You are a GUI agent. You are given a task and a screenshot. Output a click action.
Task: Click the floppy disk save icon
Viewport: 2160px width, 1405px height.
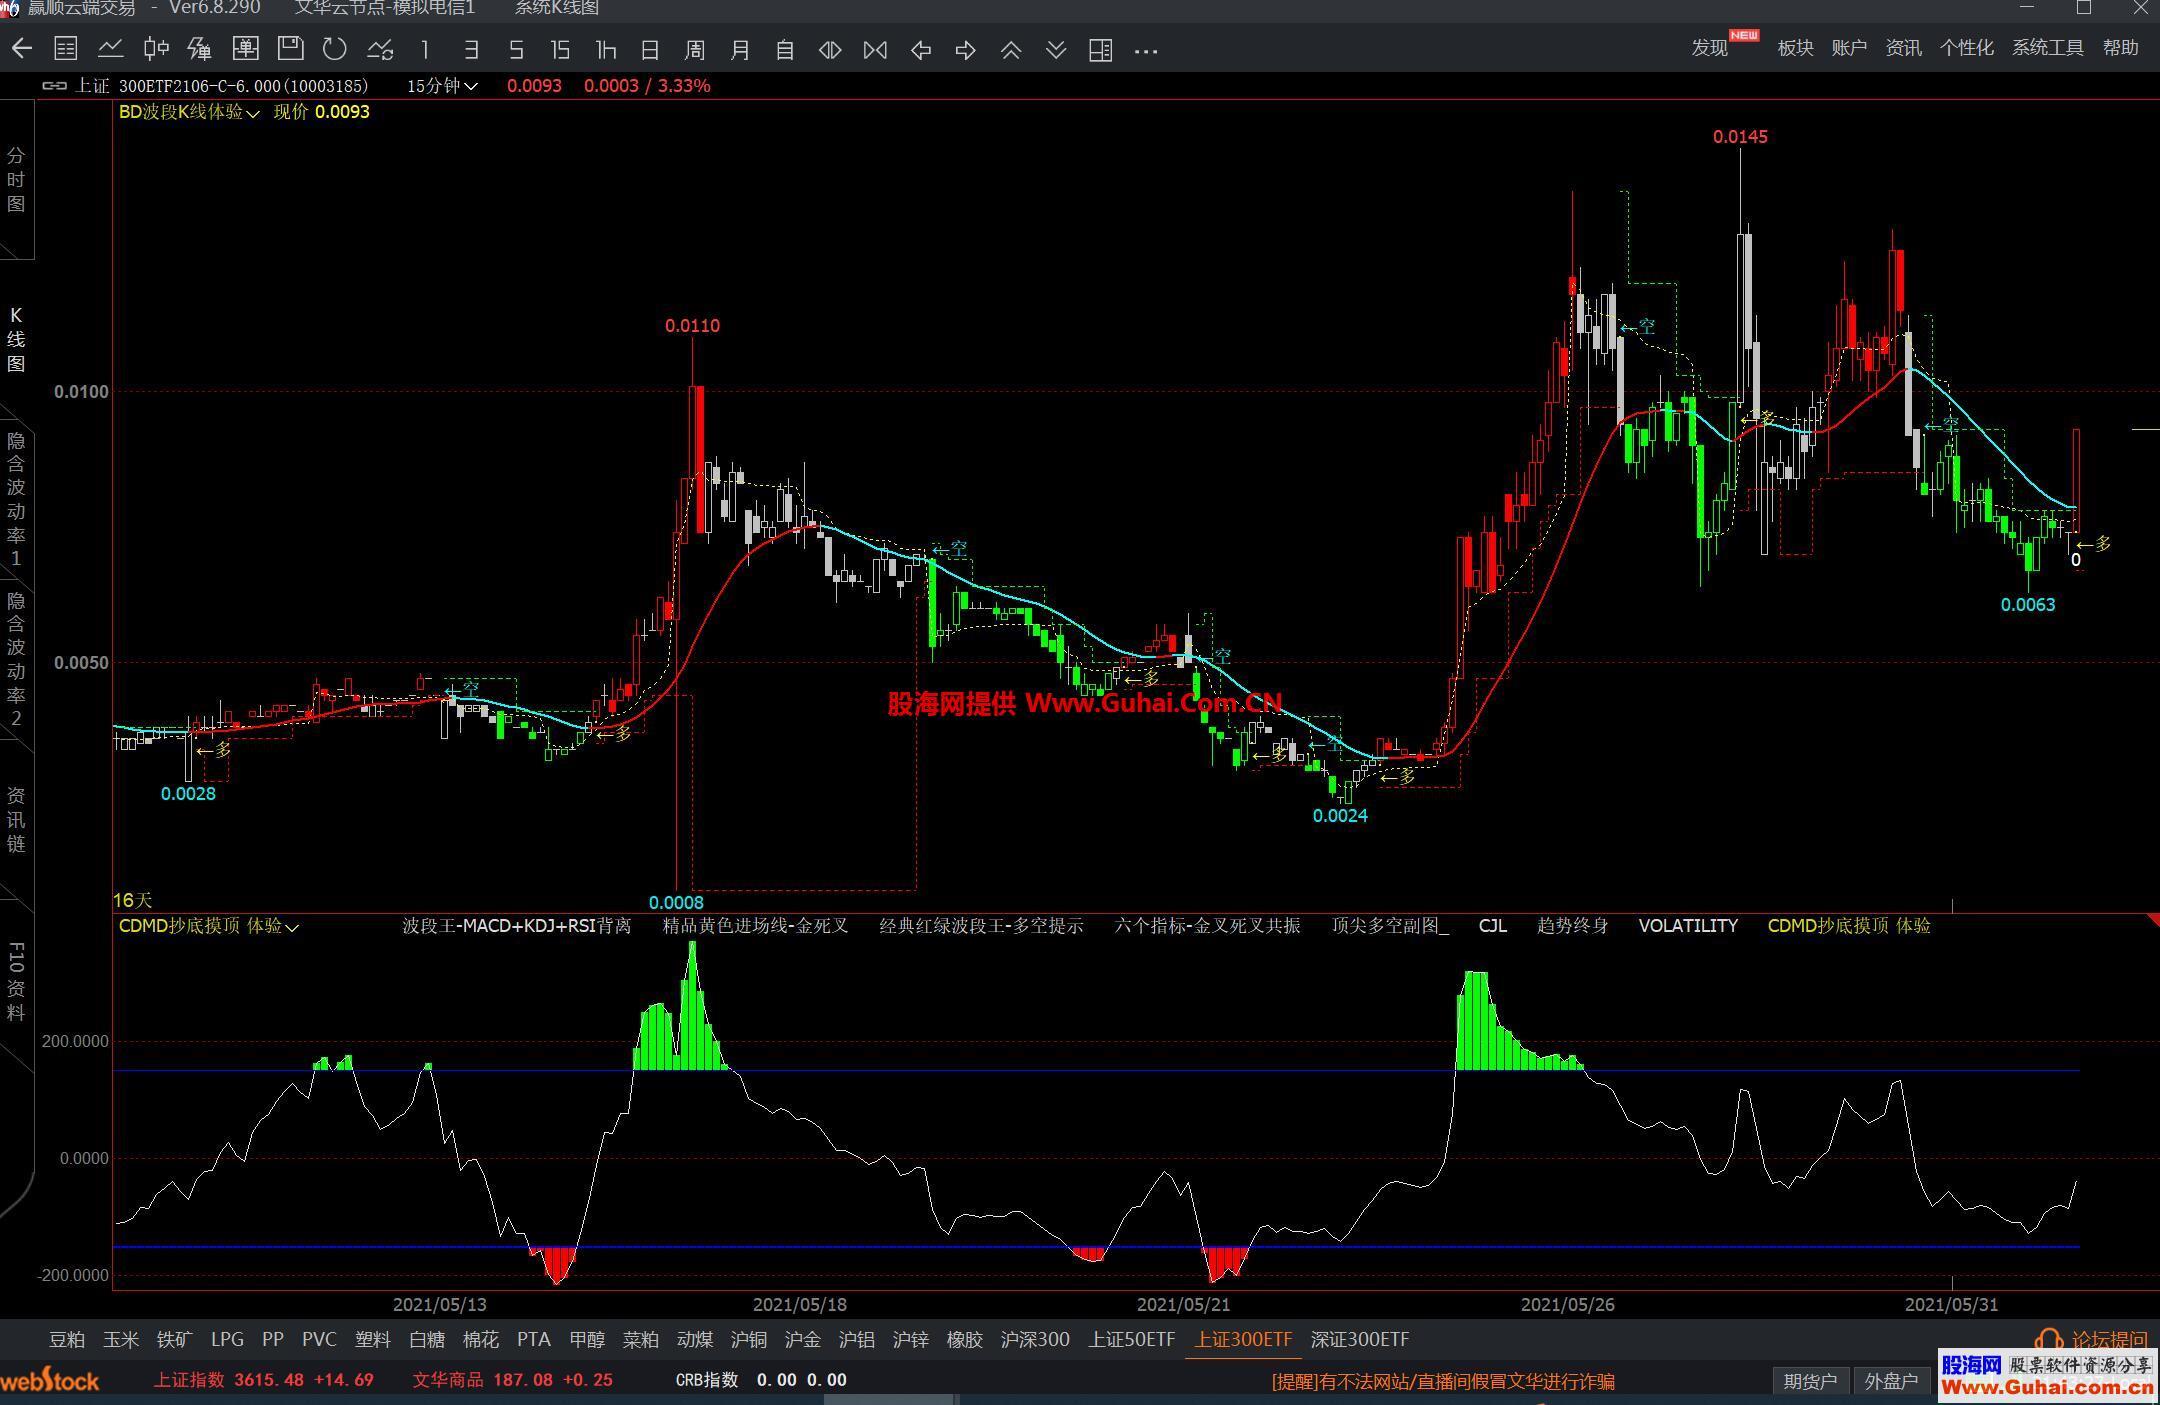[x=290, y=49]
